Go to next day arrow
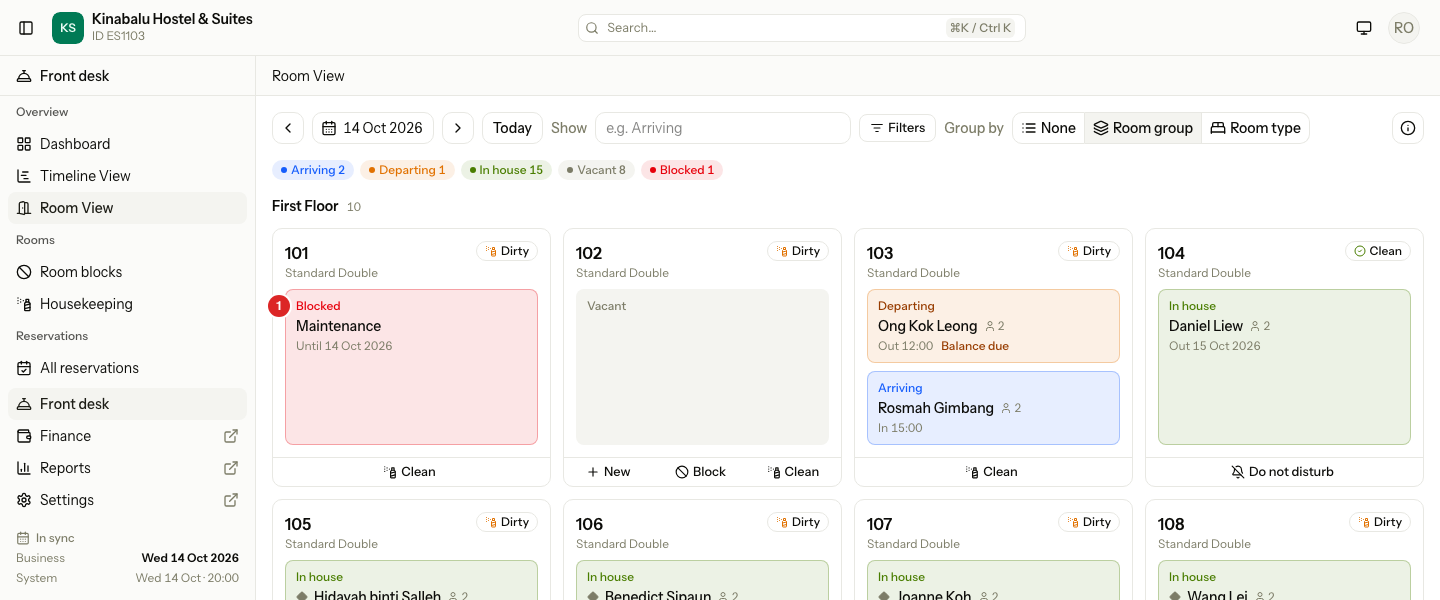Screen dimensions: 1440x600 [x=458, y=128]
